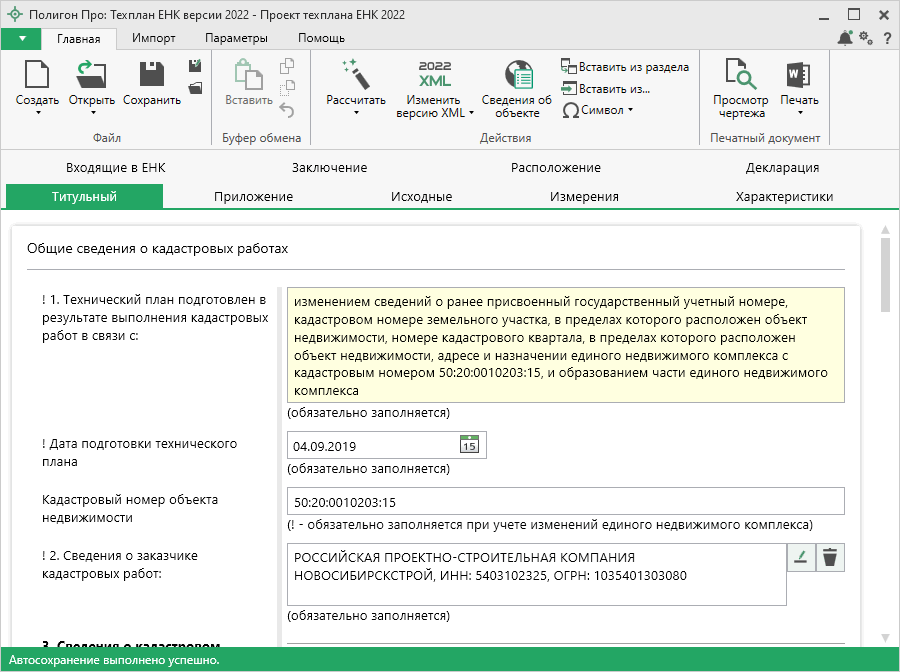Click the Создать new document icon

click(37, 74)
